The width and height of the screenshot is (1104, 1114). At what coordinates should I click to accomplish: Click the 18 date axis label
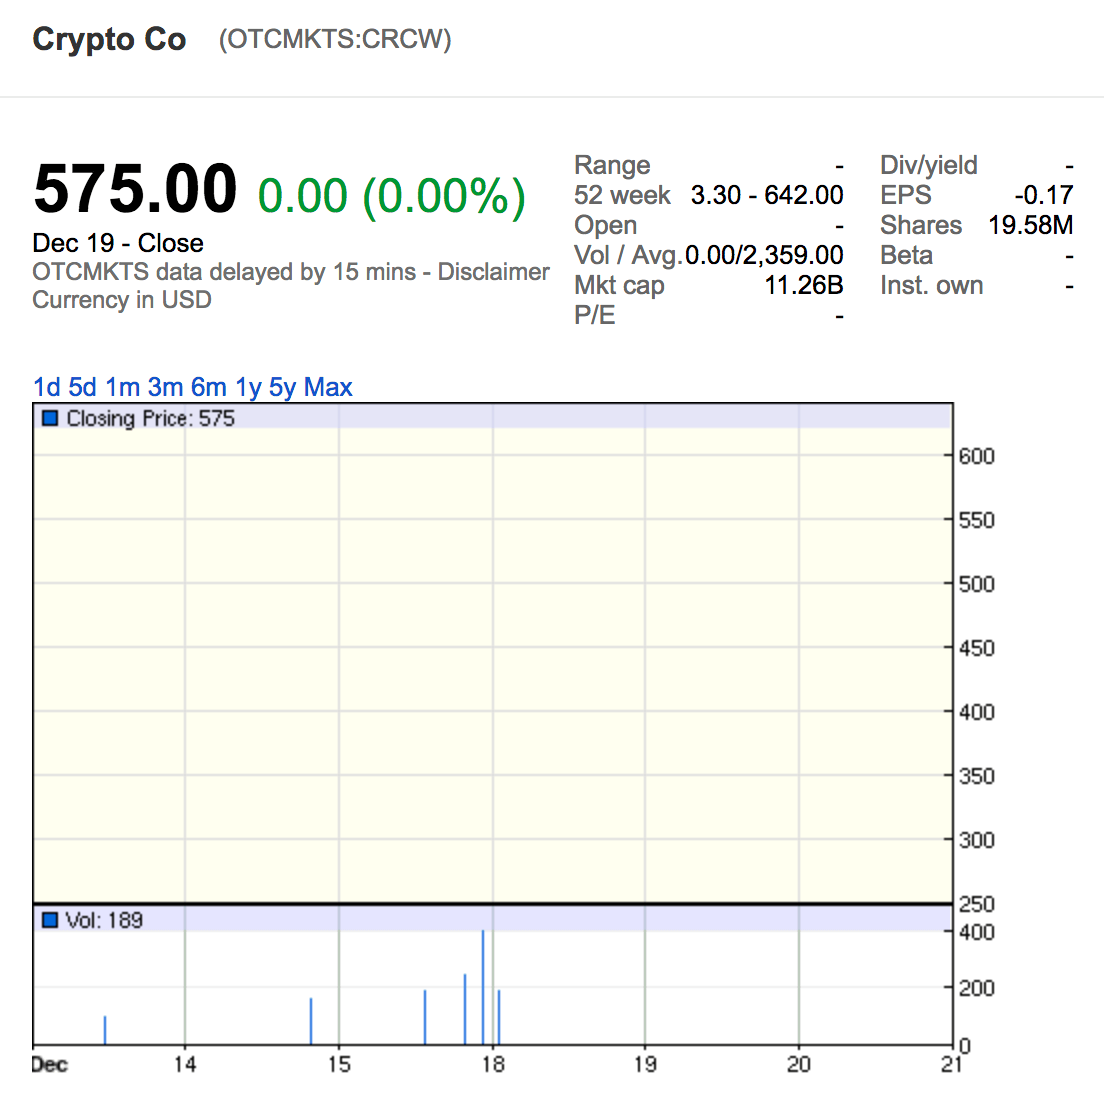[x=493, y=1064]
